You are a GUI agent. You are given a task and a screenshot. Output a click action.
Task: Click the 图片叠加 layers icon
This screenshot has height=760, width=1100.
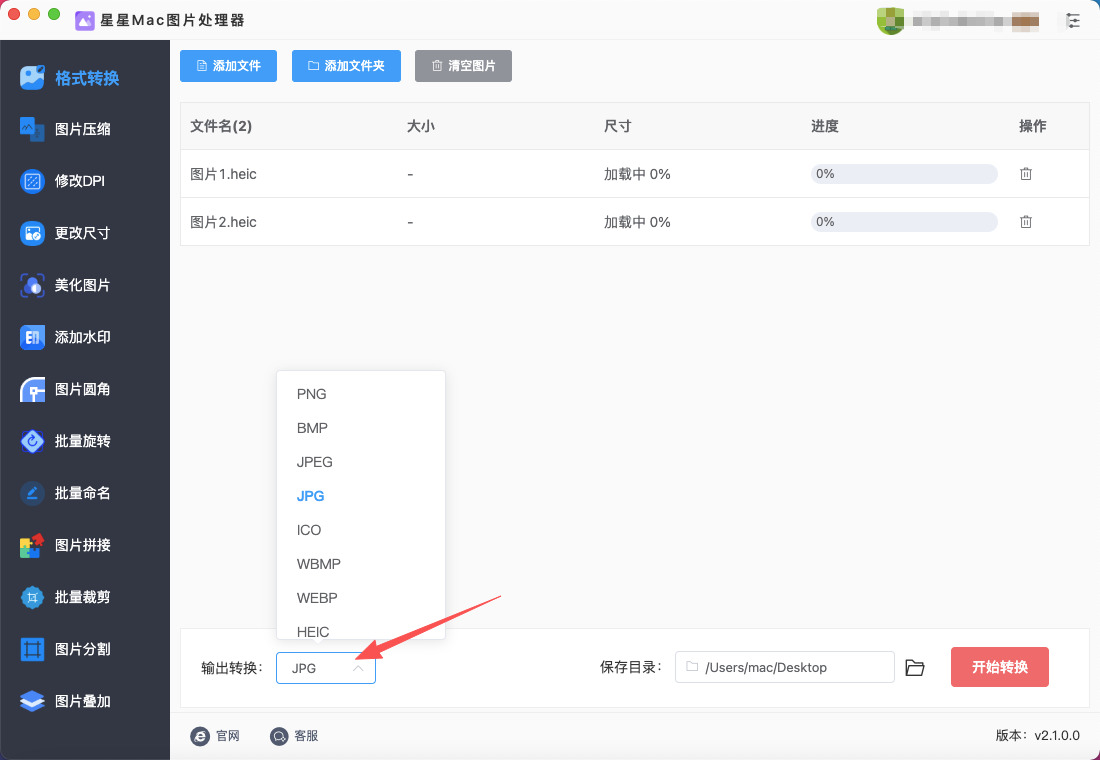click(x=32, y=701)
